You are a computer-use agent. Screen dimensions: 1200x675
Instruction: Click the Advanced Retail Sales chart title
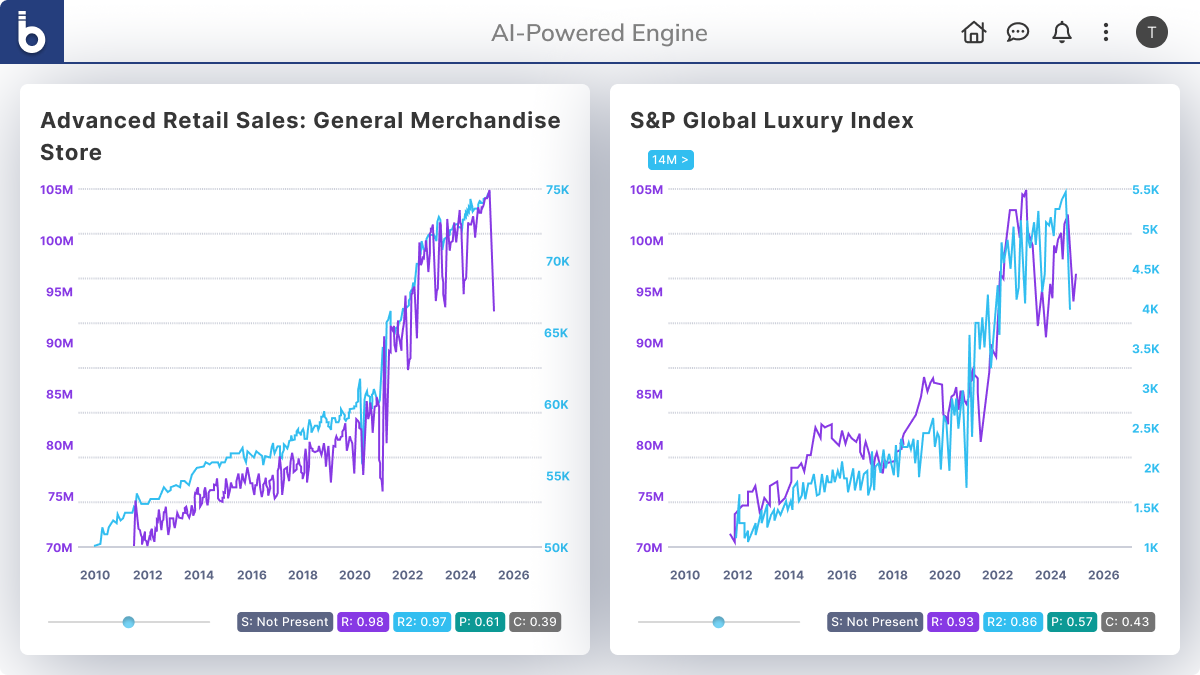pyautogui.click(x=300, y=136)
